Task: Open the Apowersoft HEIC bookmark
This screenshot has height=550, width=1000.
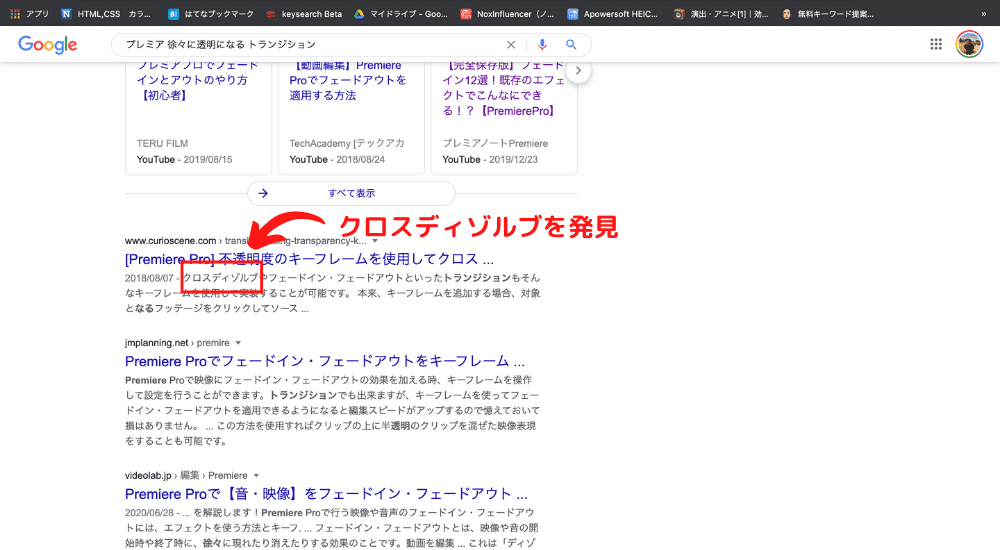Action: coord(612,13)
